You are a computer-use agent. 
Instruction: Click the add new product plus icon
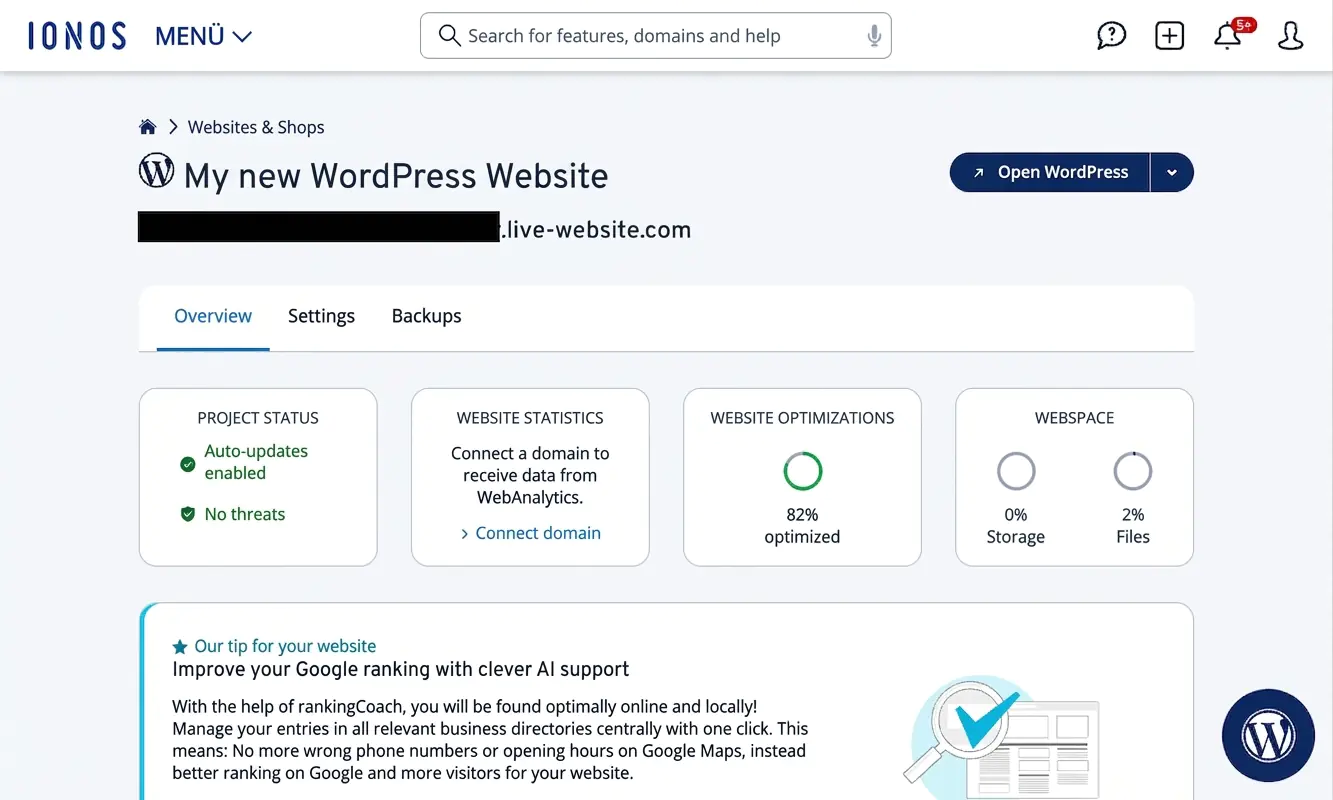click(x=1169, y=35)
